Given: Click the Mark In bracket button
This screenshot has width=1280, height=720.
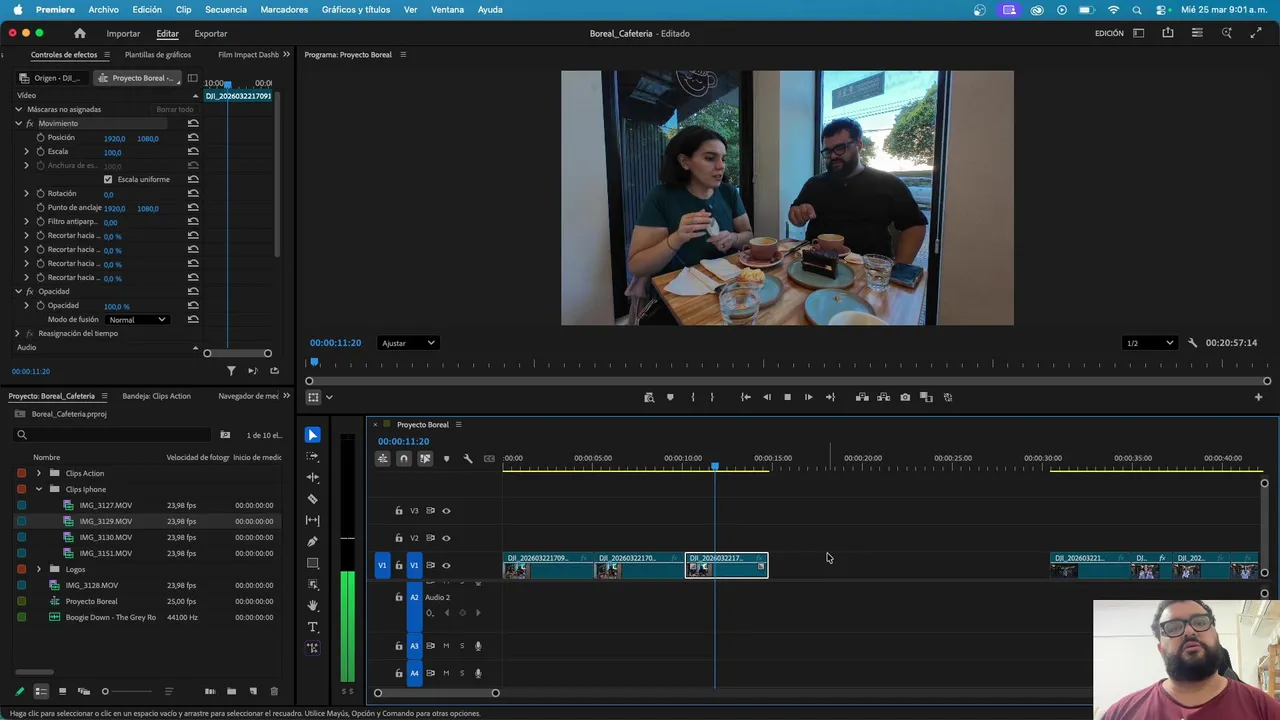Looking at the screenshot, I should click(x=692, y=397).
